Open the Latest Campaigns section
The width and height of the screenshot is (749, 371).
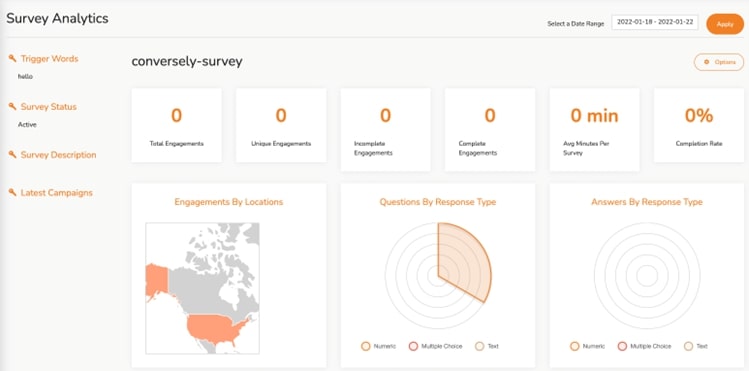tap(56, 193)
